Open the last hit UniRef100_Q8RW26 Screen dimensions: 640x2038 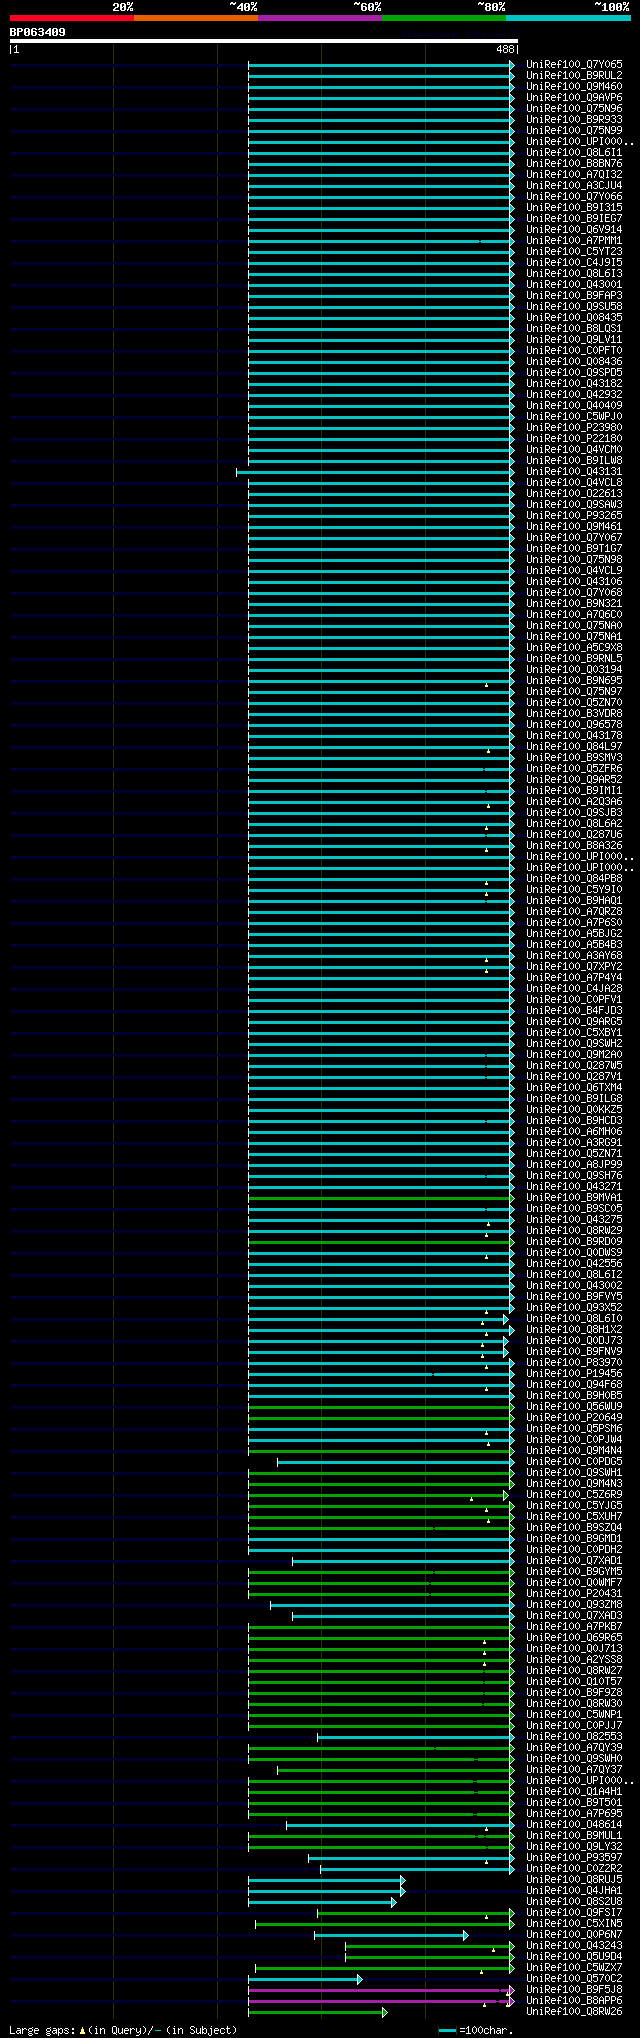tap(574, 2011)
